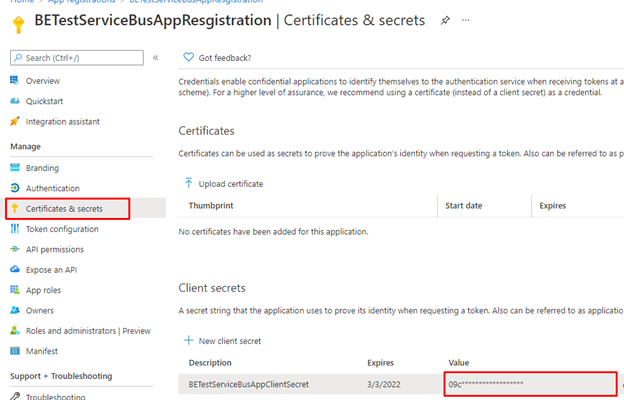Click the Authentication icon
The image size is (624, 400).
point(15,188)
